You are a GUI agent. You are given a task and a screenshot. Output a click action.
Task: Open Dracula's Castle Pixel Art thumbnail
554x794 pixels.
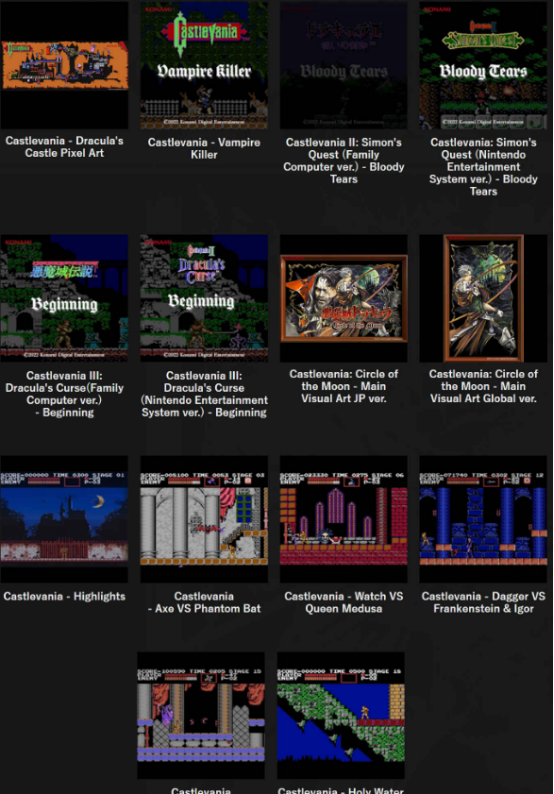tap(64, 65)
